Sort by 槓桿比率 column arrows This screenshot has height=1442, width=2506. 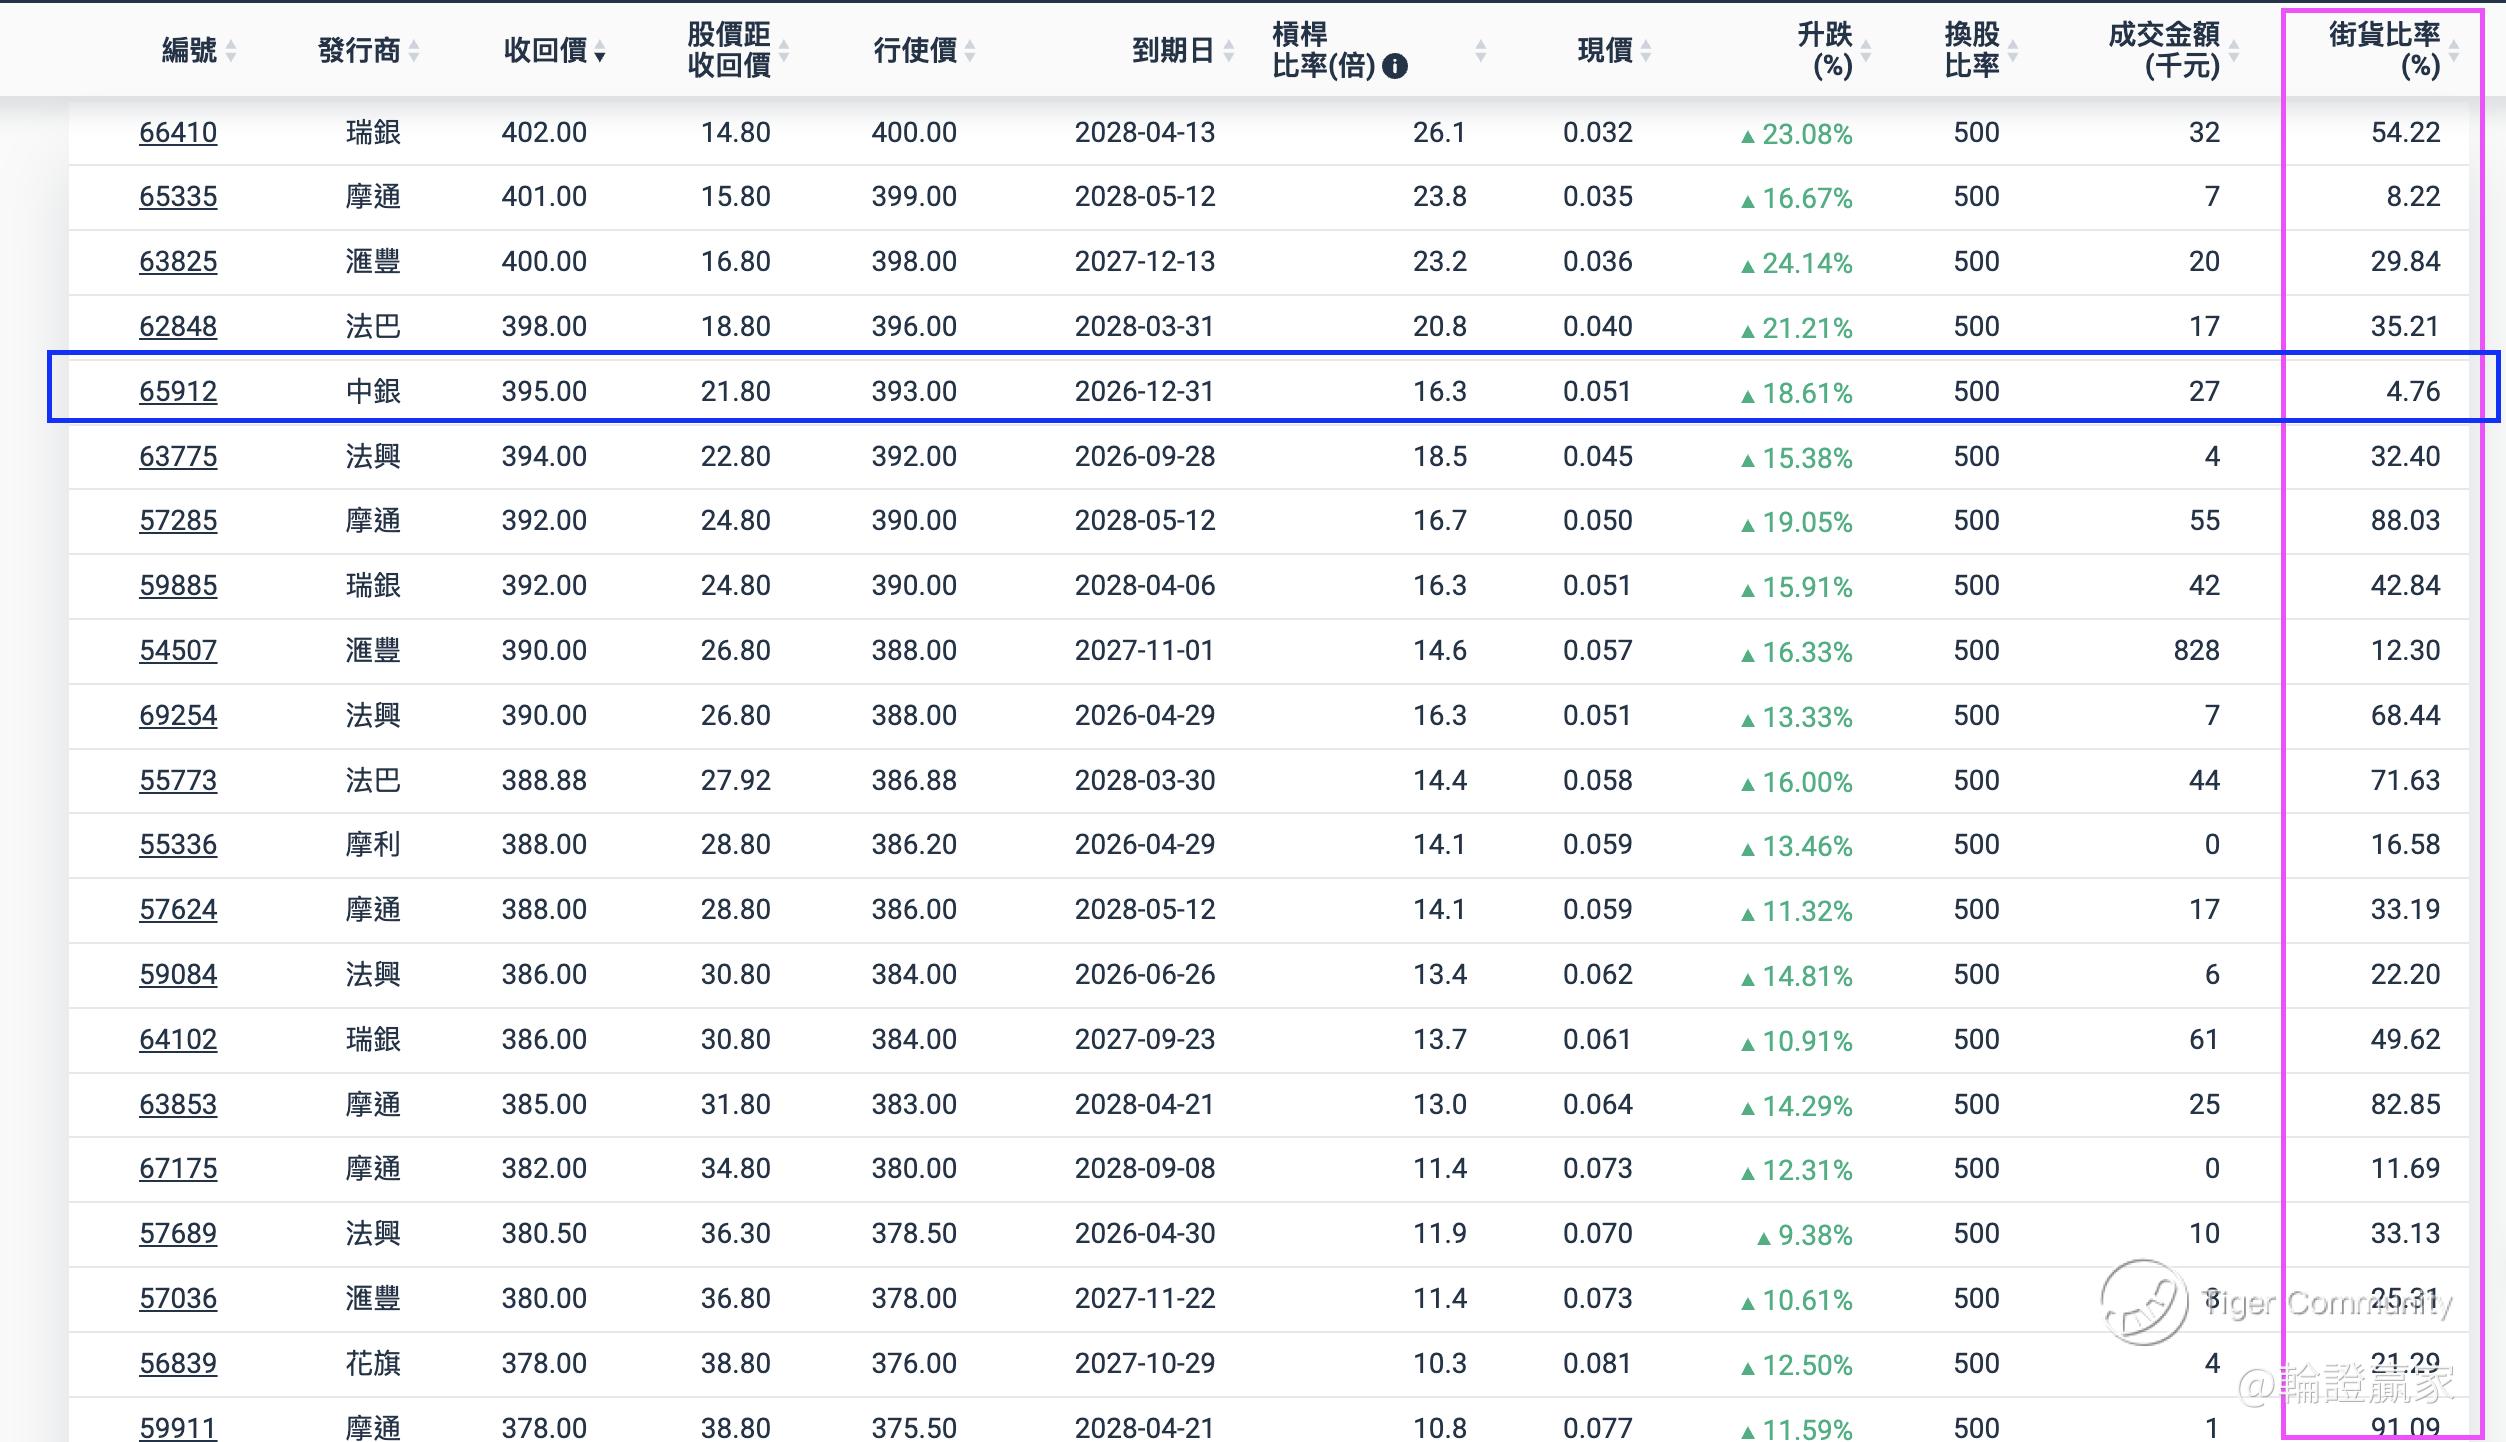1481,50
